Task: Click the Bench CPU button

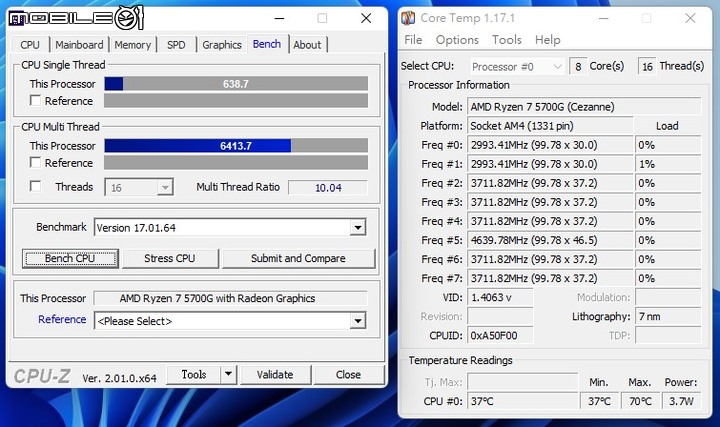Action: (x=70, y=258)
